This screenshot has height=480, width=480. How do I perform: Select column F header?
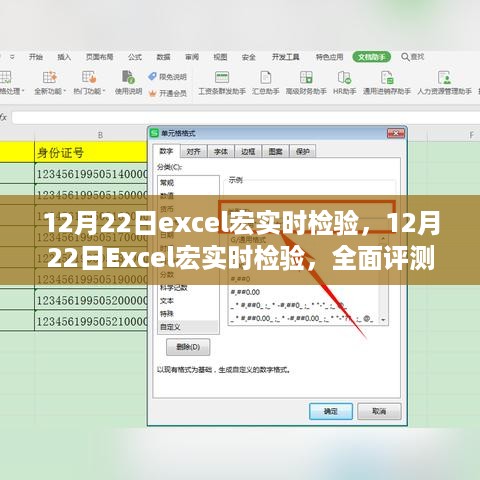click(471, 135)
